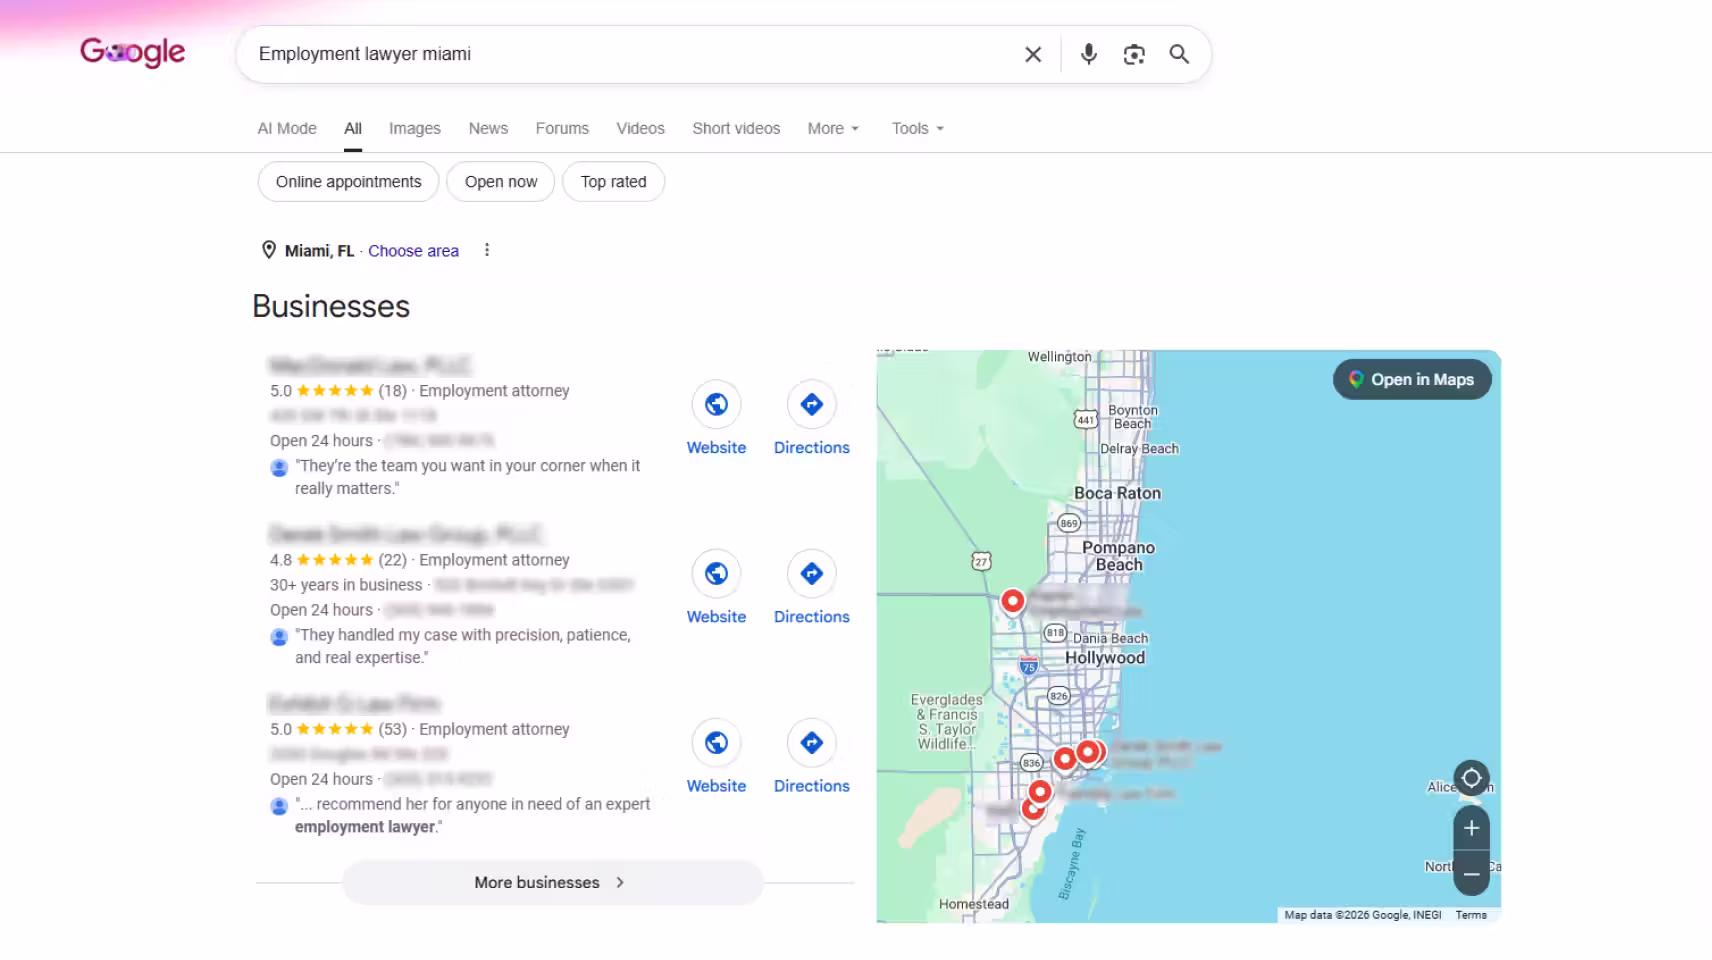Get Directions icon for the 4.8-rated attorney
Viewport: 1712px width, 960px height.
(x=812, y=573)
